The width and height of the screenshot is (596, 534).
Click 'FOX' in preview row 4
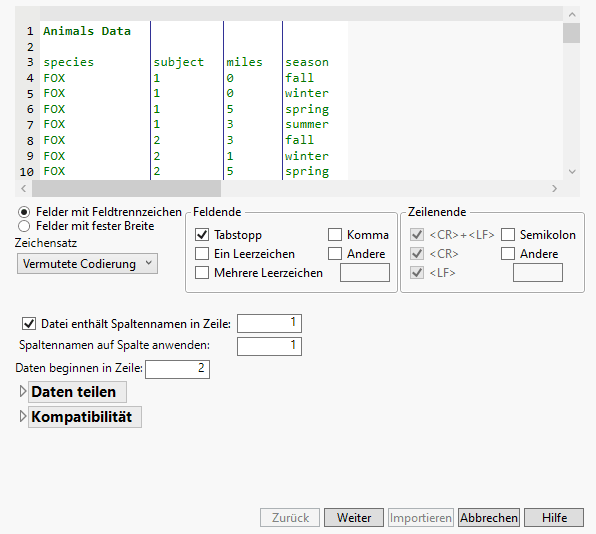click(54, 78)
